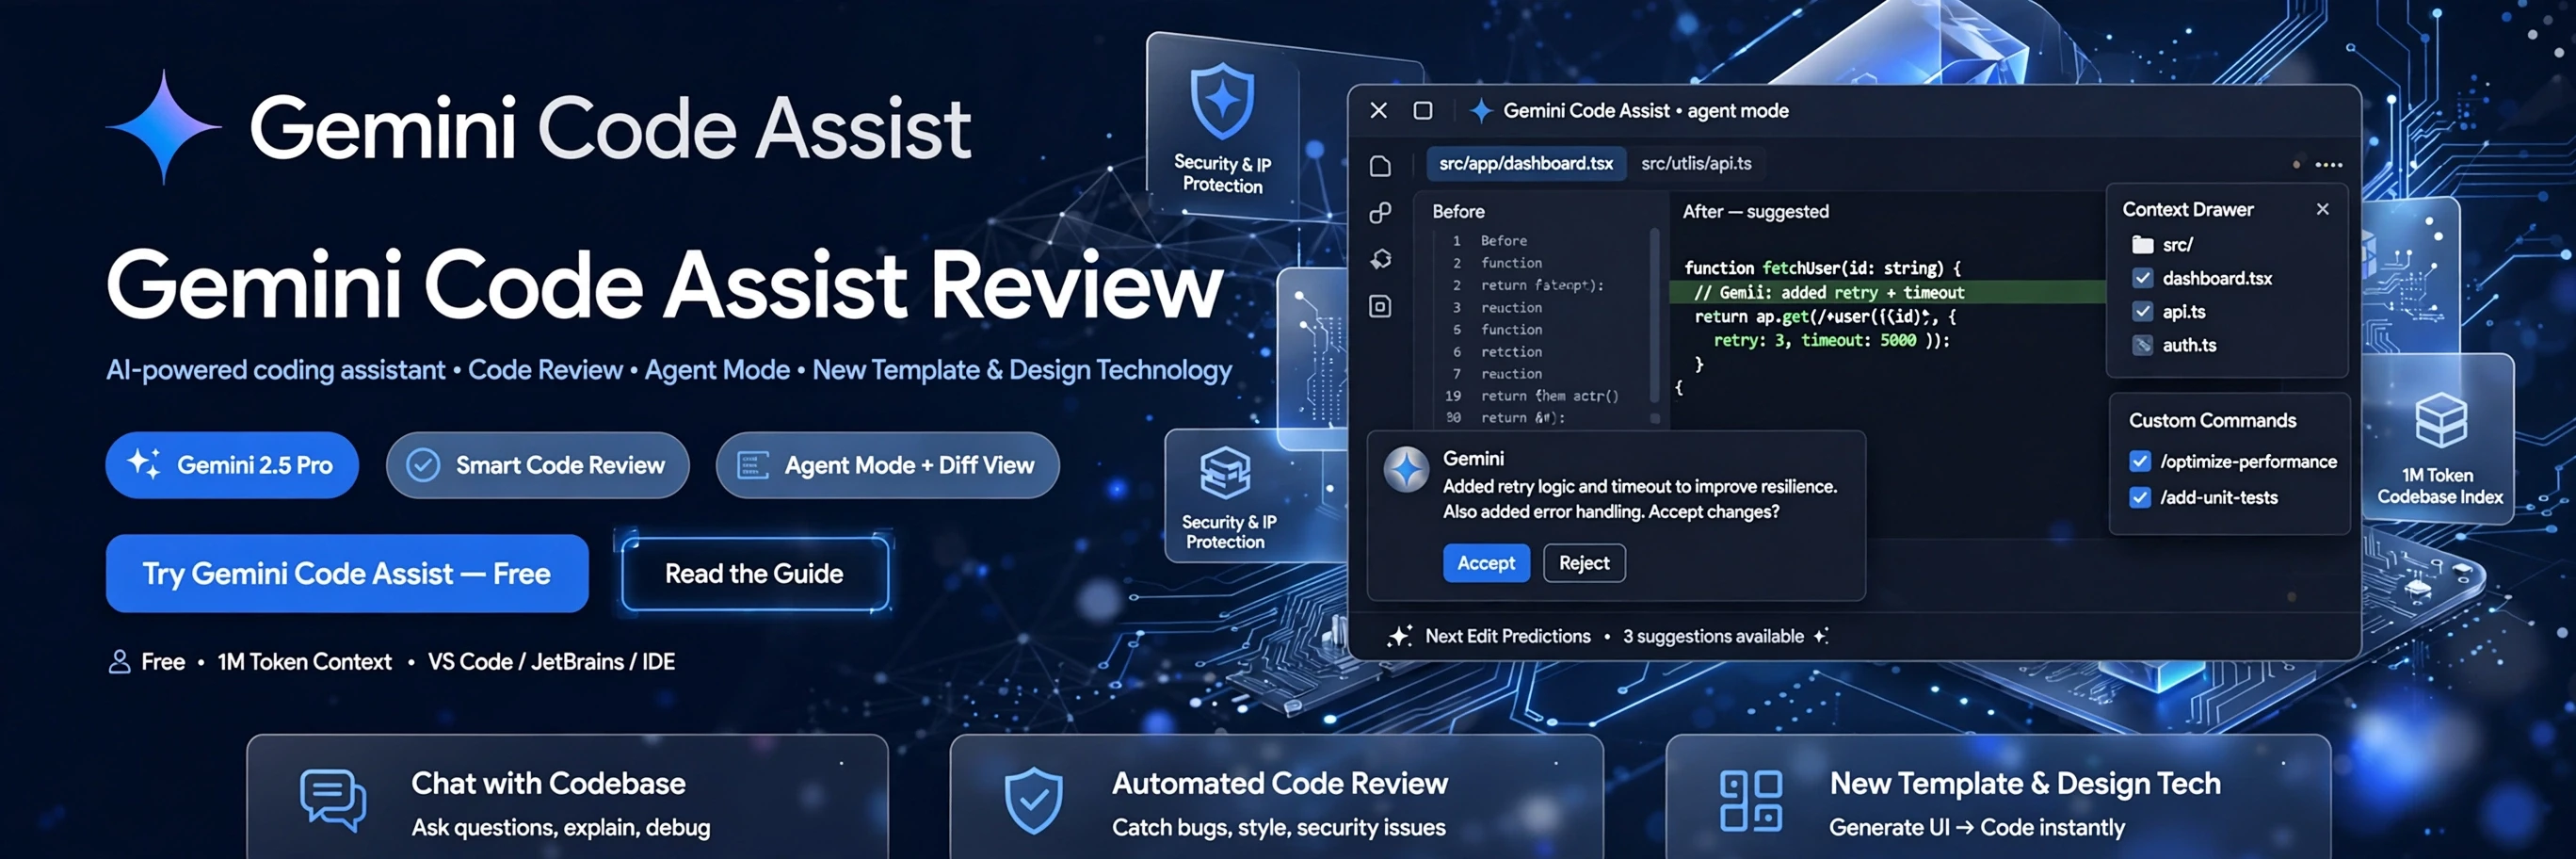Toggle the /add-unit-tests checkbox

[x=2139, y=497]
